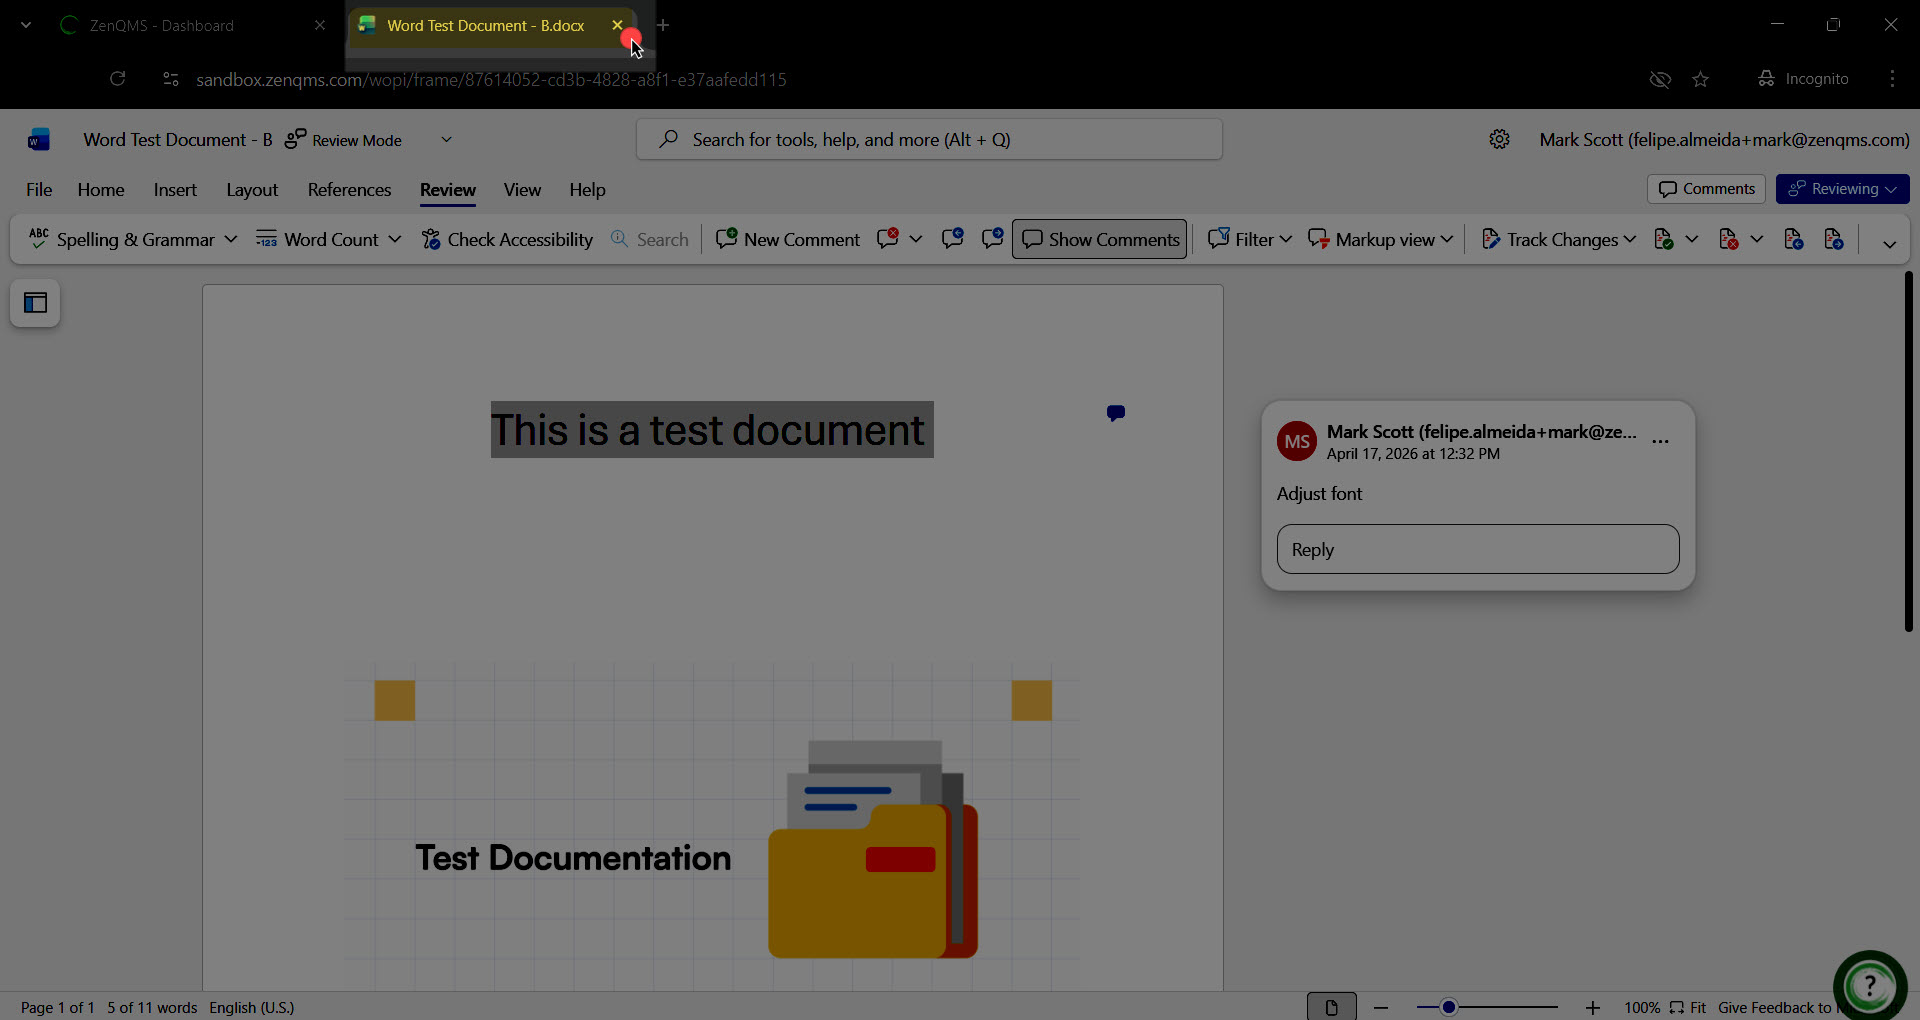Viewport: 1920px width, 1020px height.
Task: Open the Word Count dropdown
Action: click(x=328, y=239)
